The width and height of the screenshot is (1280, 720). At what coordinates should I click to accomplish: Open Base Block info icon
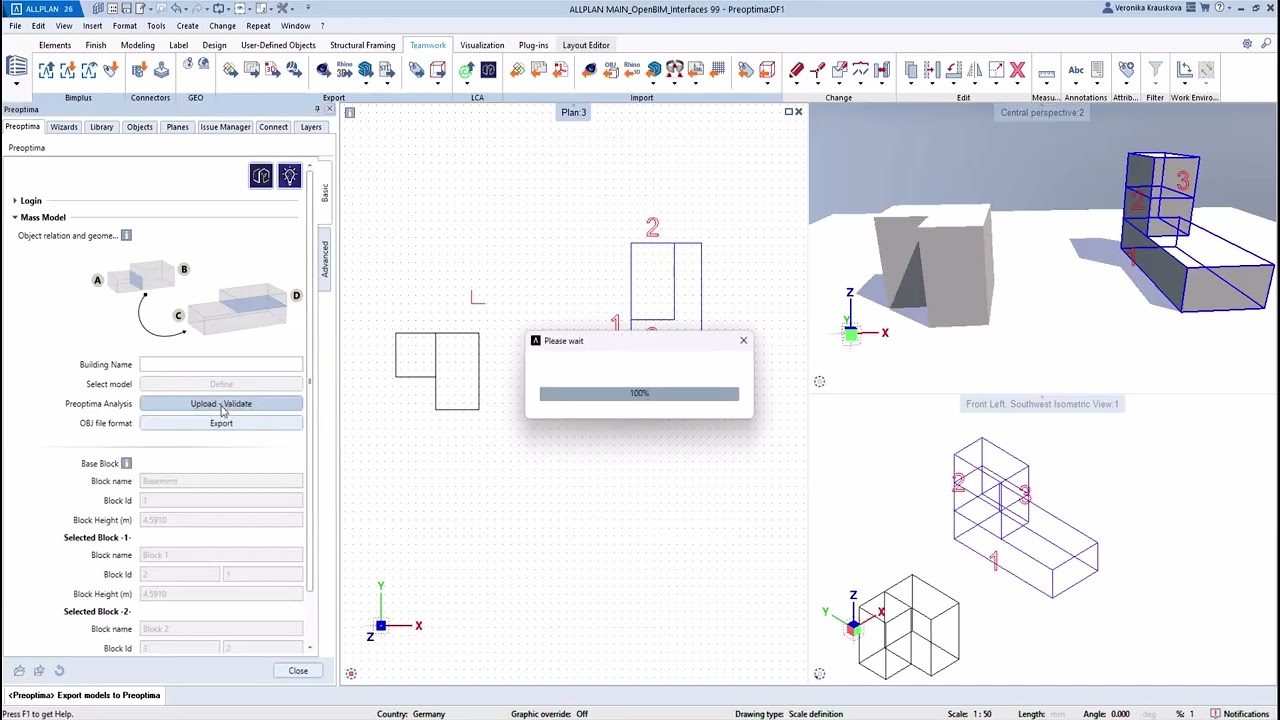(126, 463)
